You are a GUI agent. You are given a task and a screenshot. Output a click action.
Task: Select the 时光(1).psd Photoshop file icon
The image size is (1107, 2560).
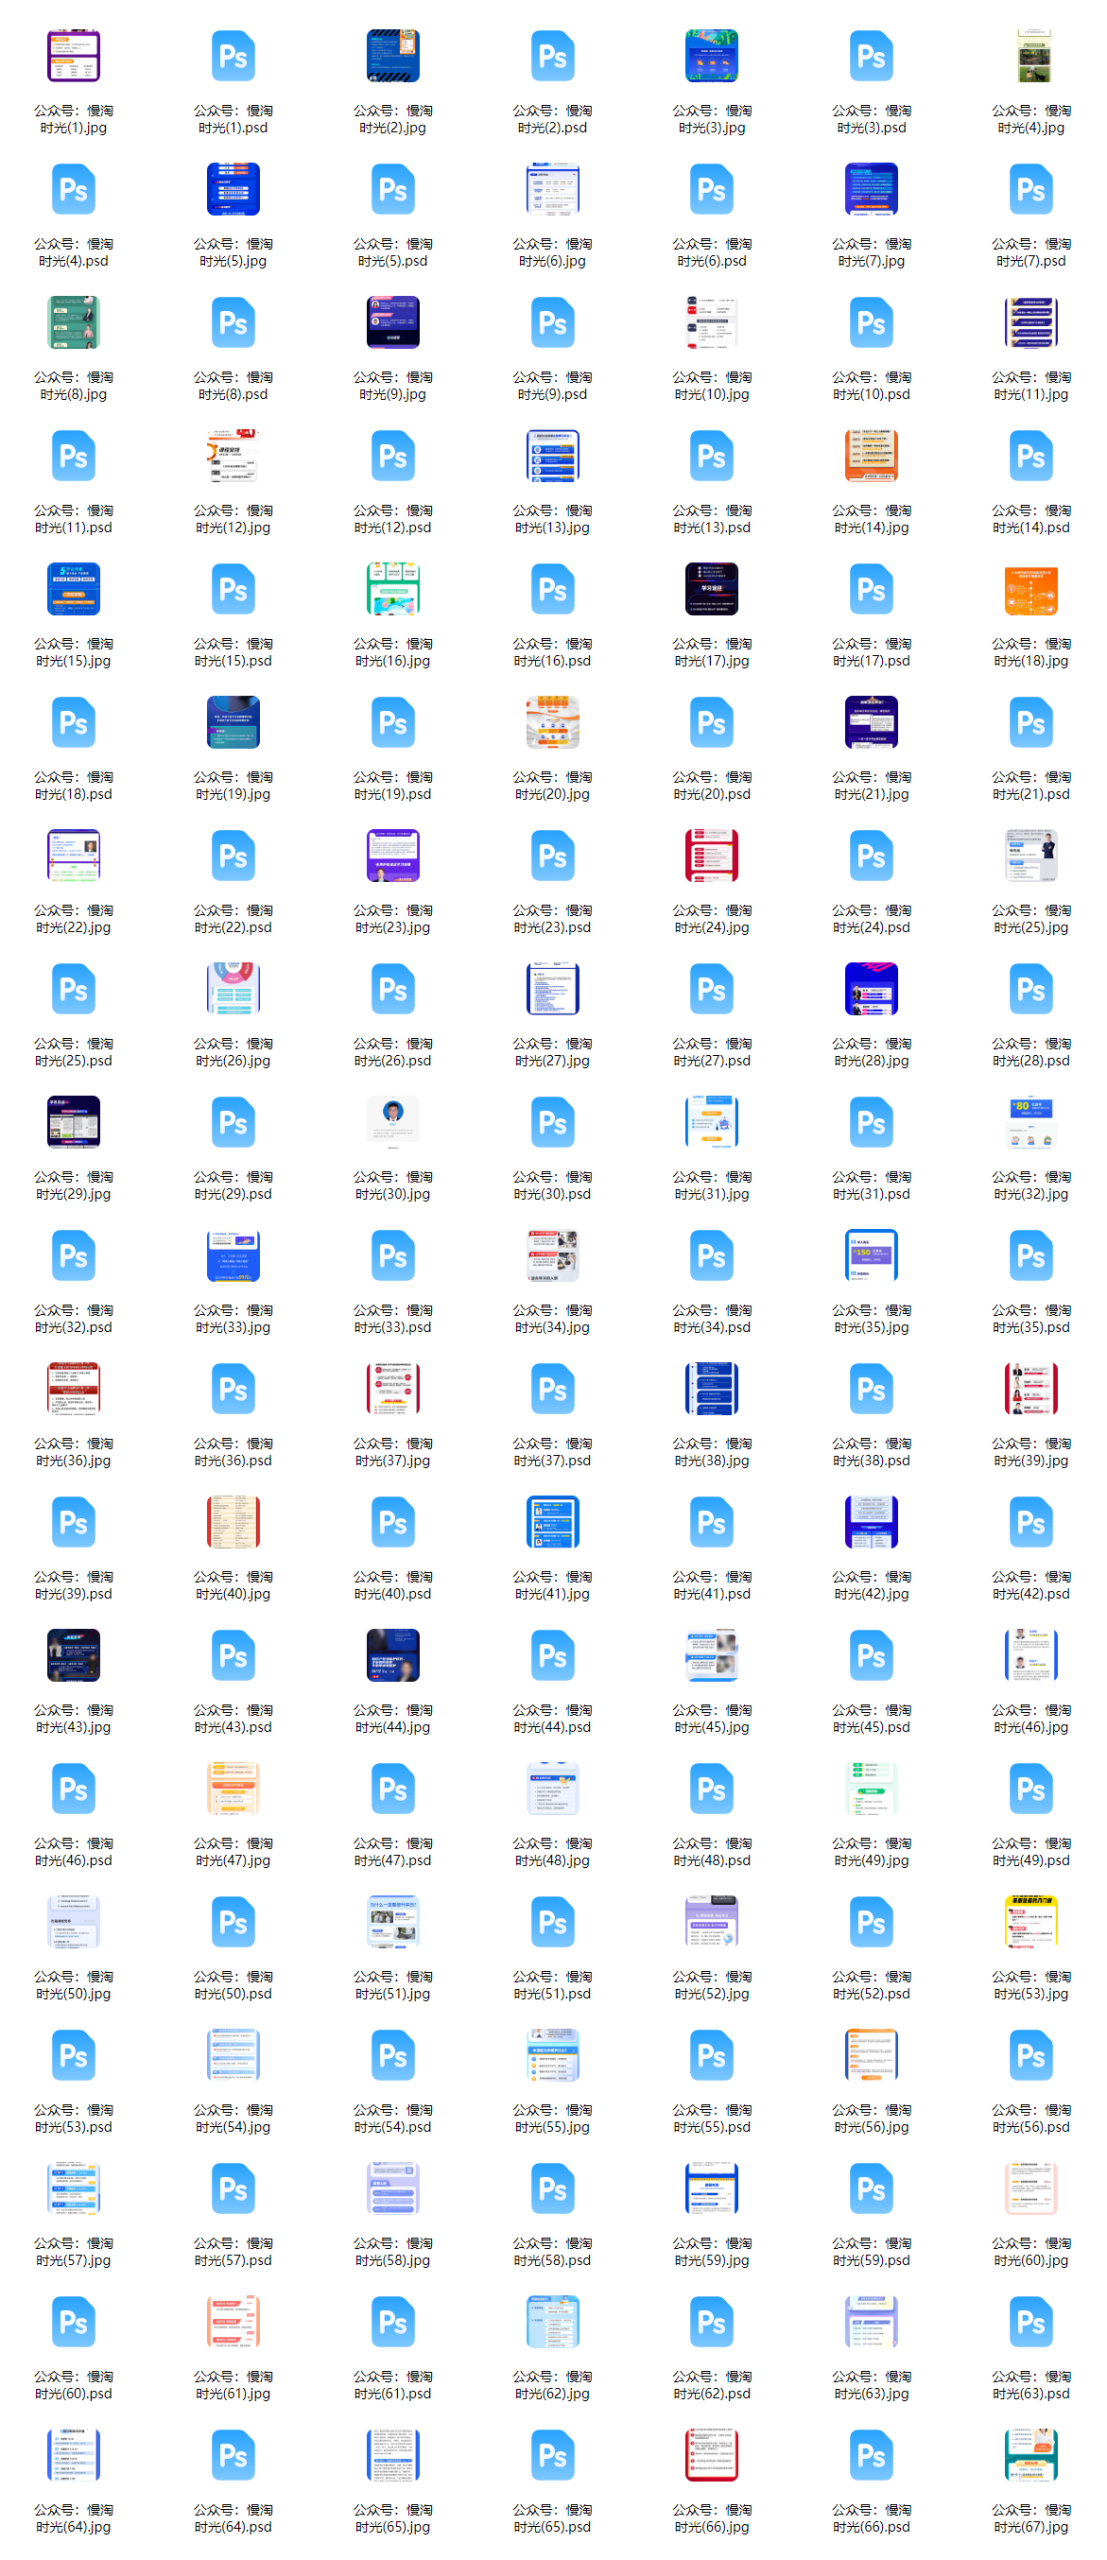point(233,56)
